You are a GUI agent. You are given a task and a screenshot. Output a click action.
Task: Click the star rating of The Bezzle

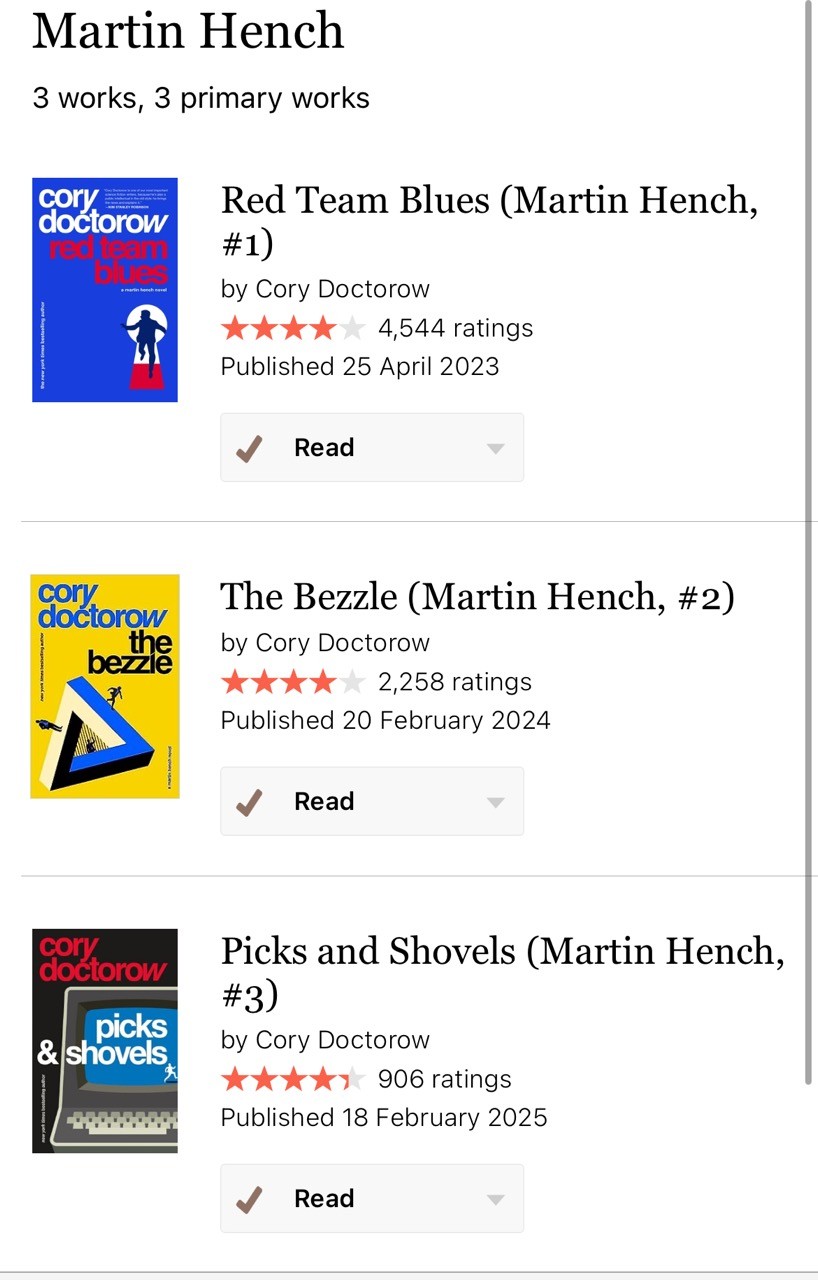(x=293, y=682)
